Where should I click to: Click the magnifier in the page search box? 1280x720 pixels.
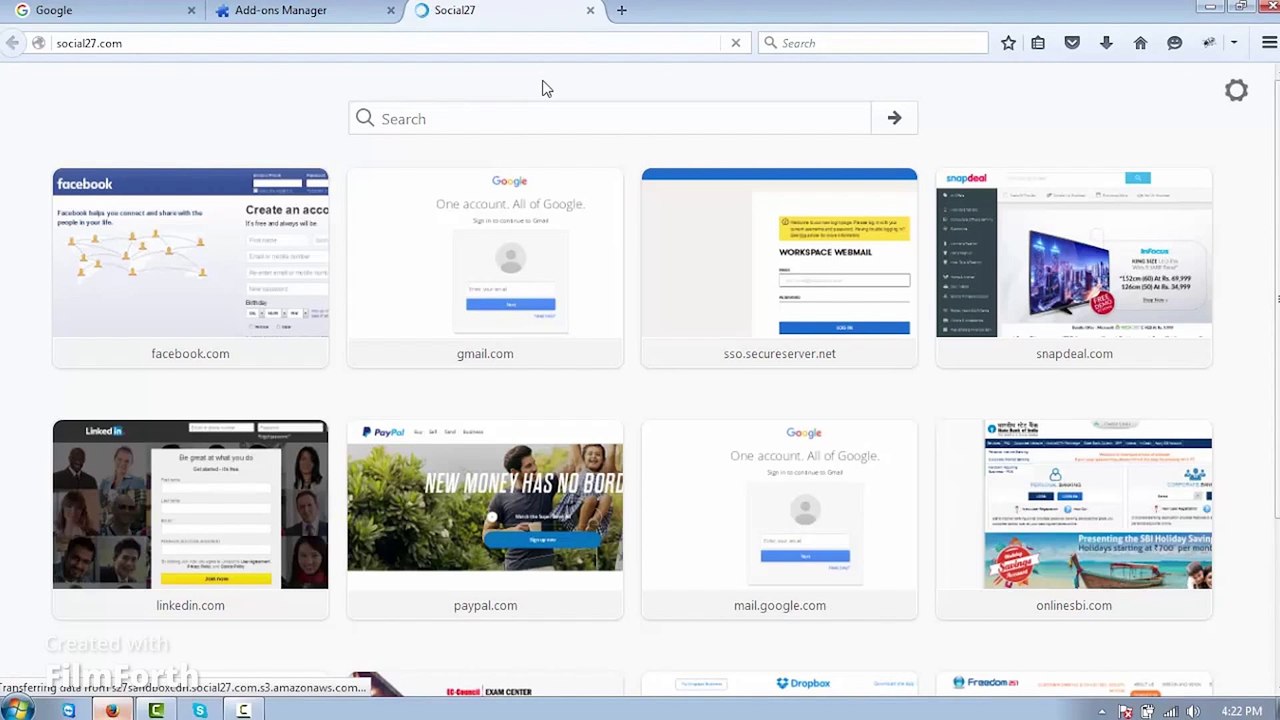(365, 119)
